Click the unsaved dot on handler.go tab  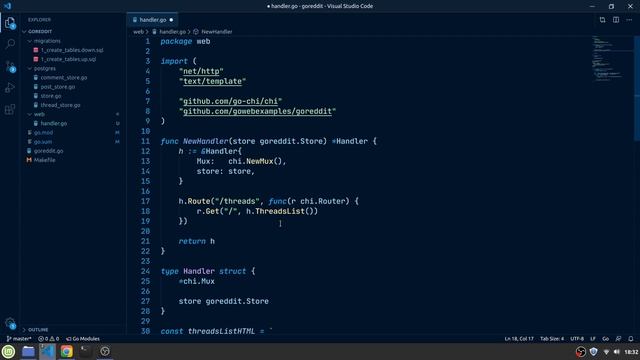point(171,20)
